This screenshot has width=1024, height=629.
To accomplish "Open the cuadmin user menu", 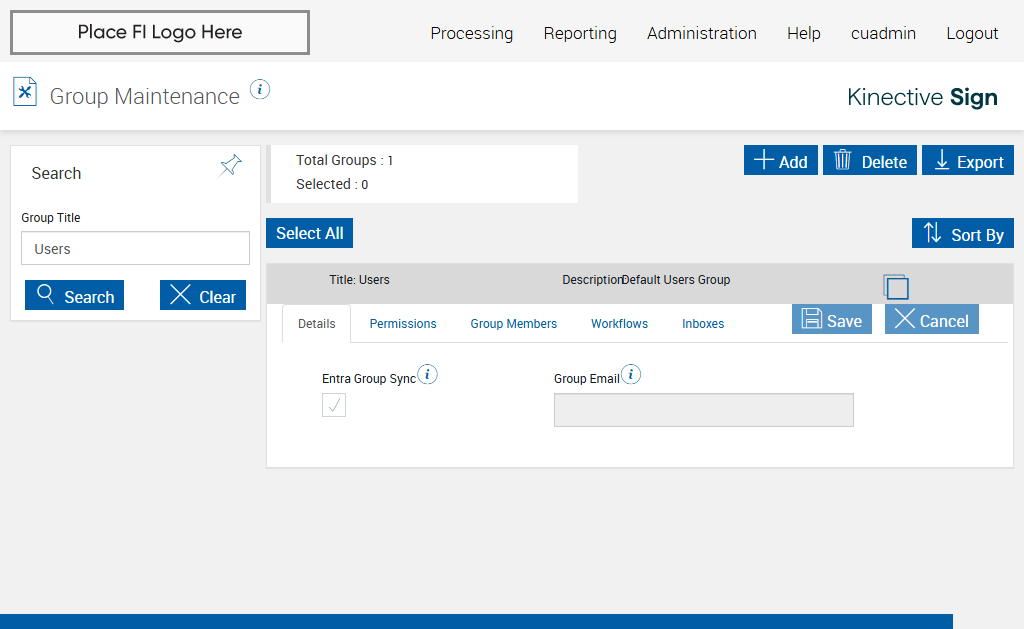I will click(x=883, y=33).
